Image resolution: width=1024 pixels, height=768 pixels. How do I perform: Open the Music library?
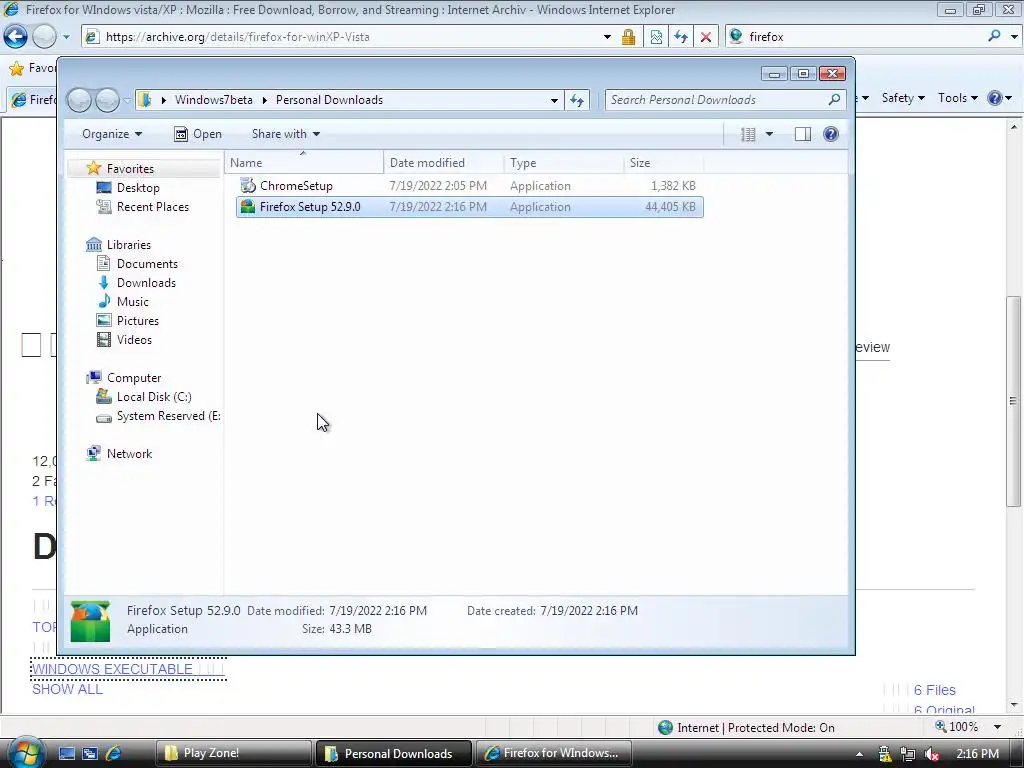point(123,302)
